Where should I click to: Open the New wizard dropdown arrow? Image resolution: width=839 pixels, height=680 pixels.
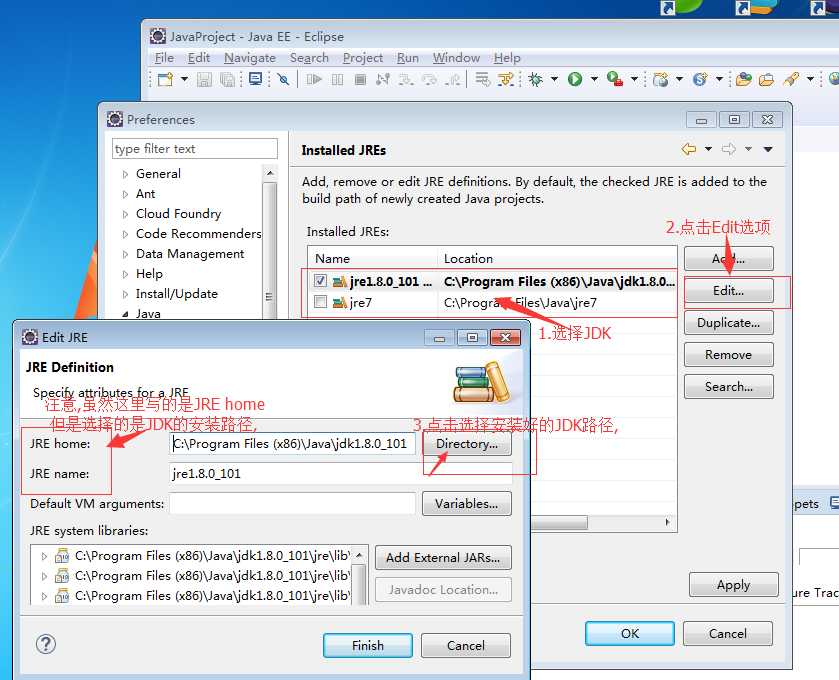point(184,79)
